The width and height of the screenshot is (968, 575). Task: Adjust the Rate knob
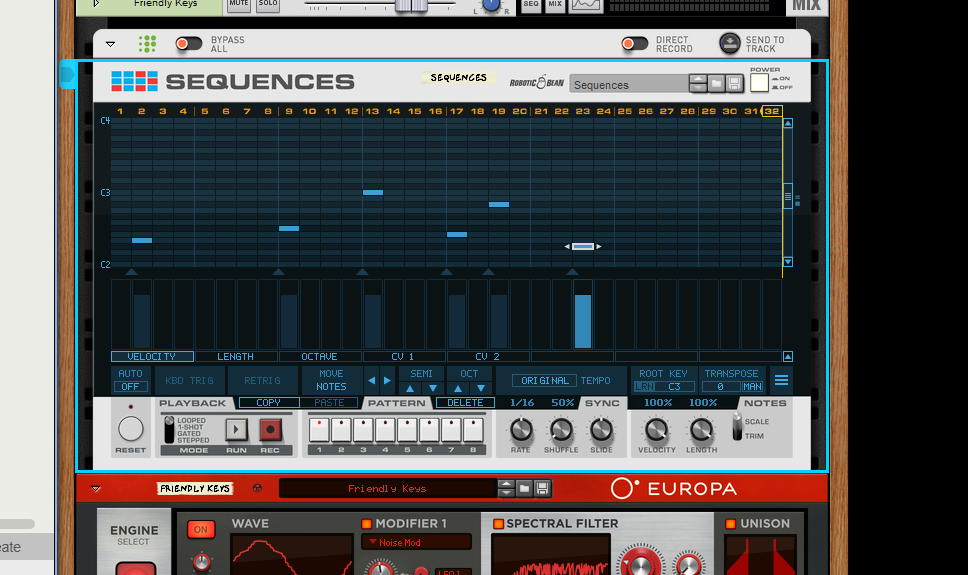(x=520, y=430)
